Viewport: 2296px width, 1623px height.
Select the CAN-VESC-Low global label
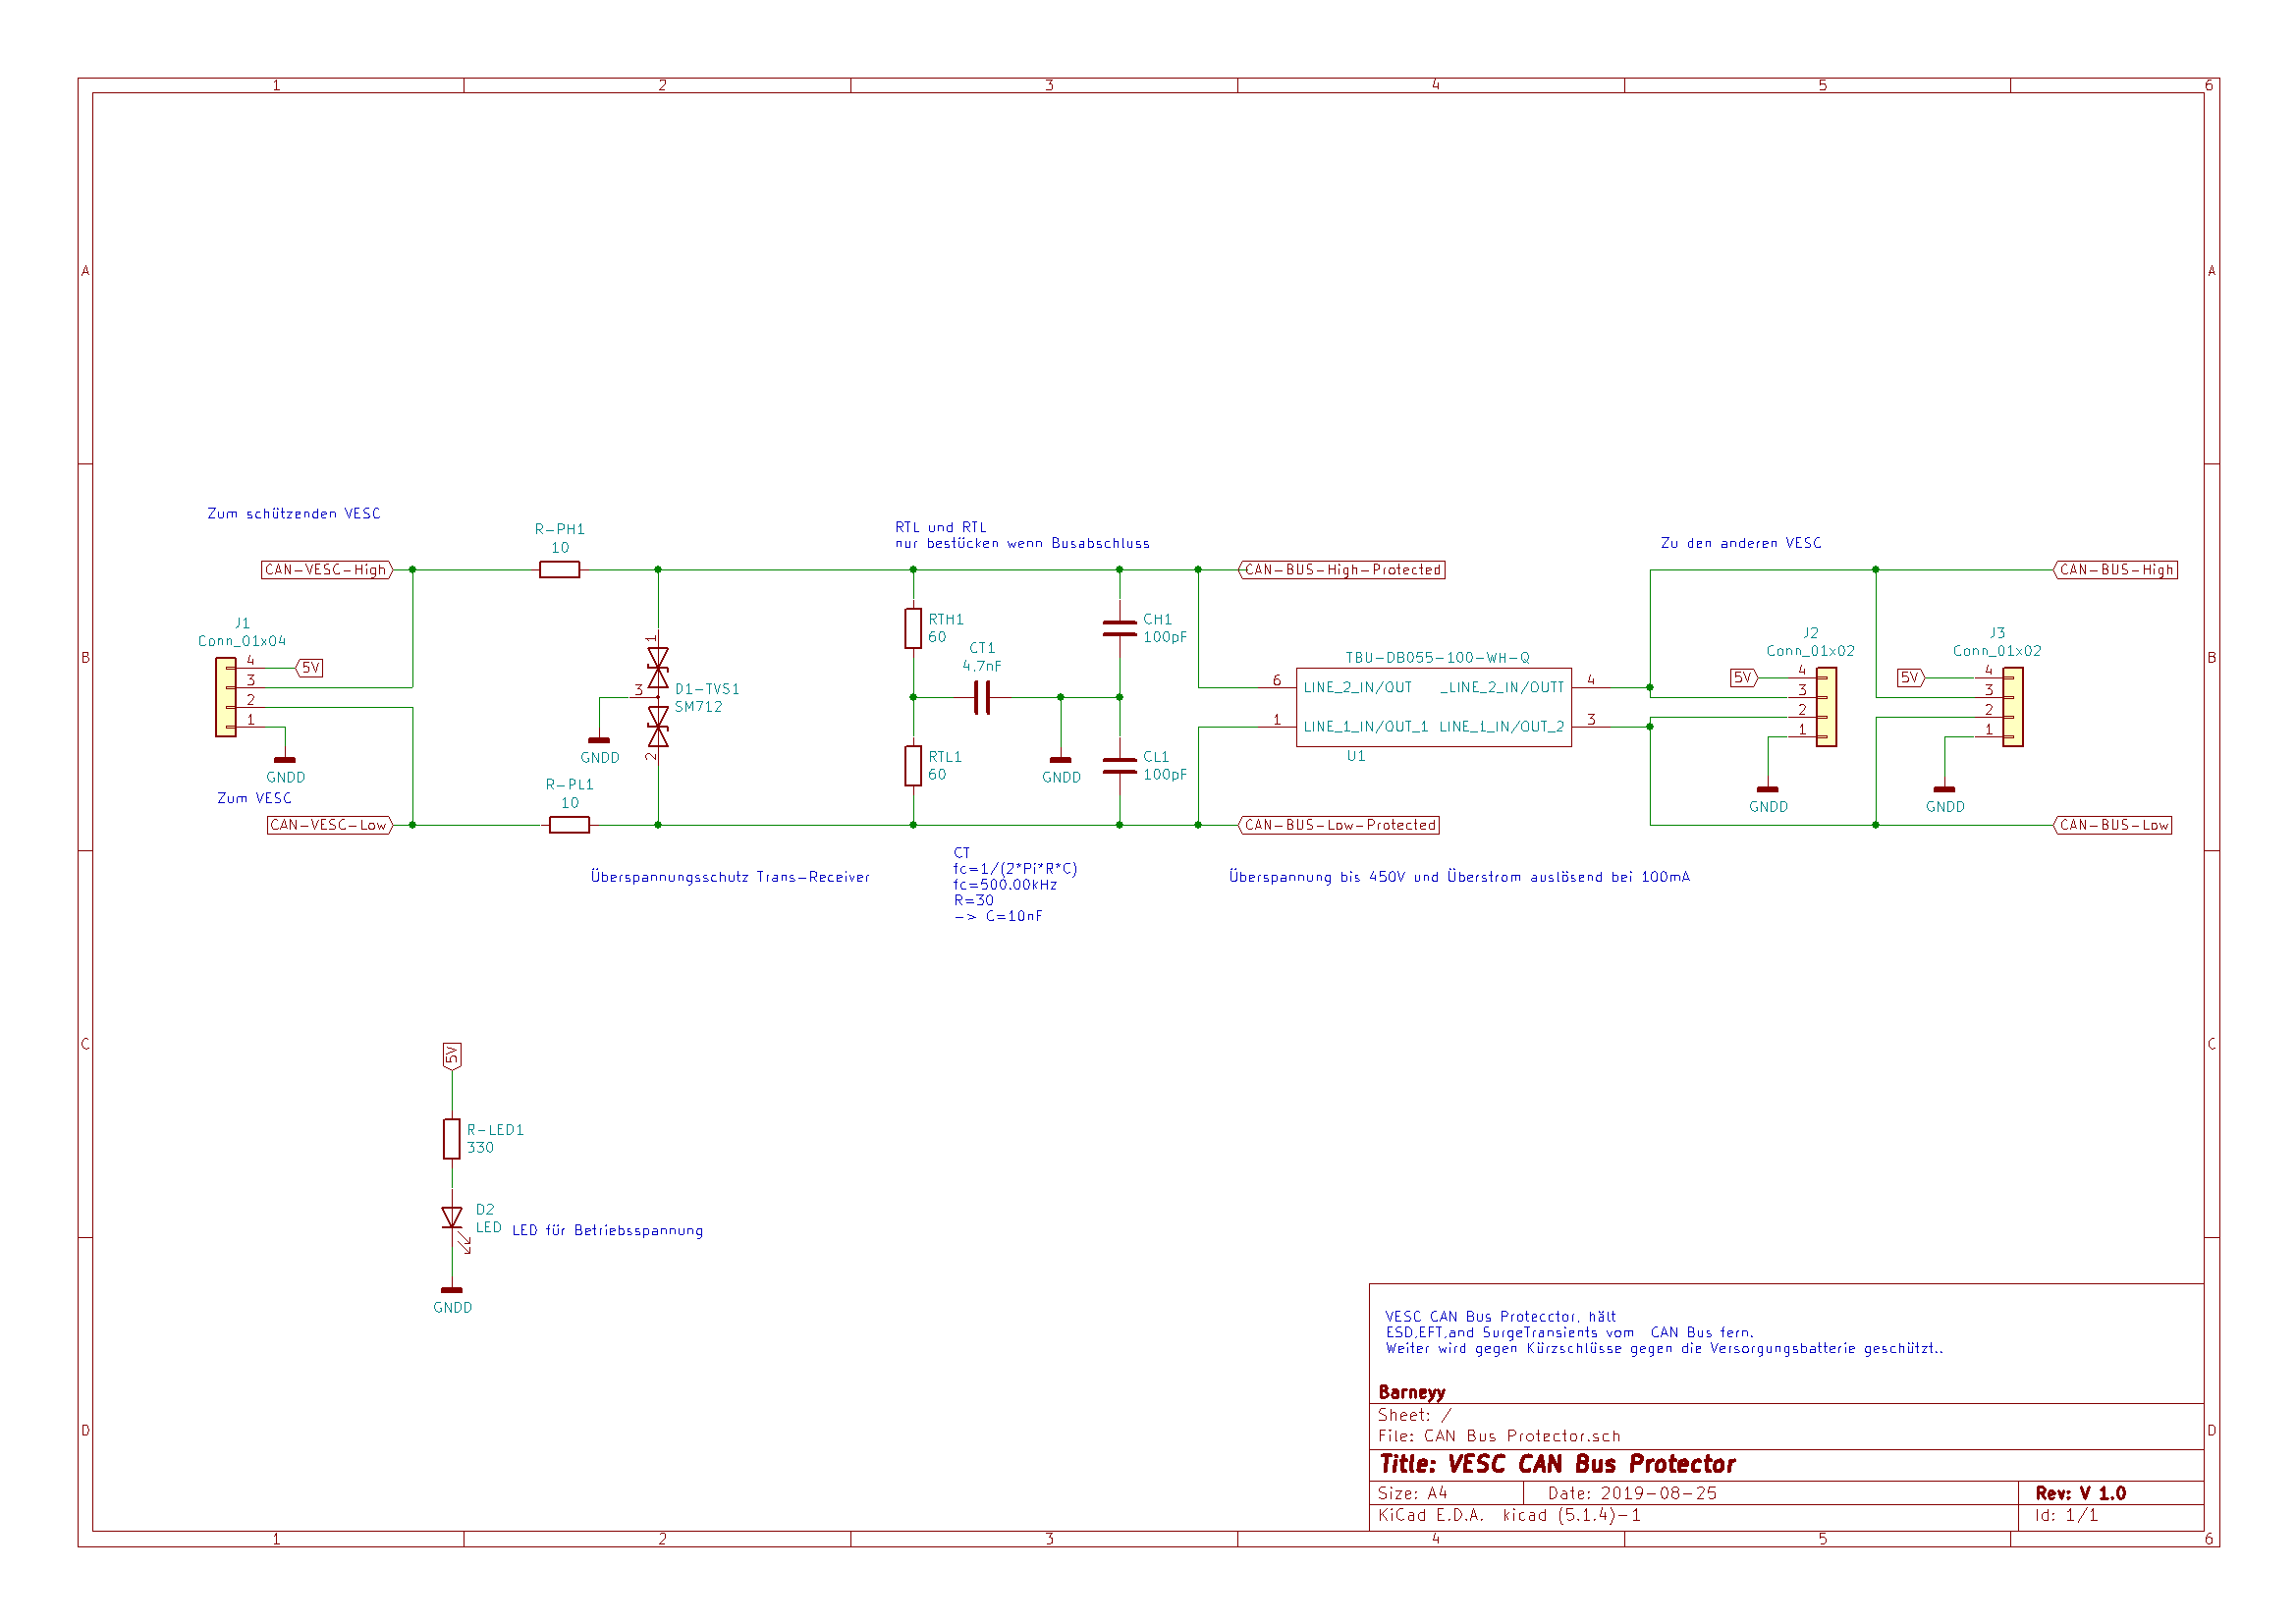click(x=330, y=825)
